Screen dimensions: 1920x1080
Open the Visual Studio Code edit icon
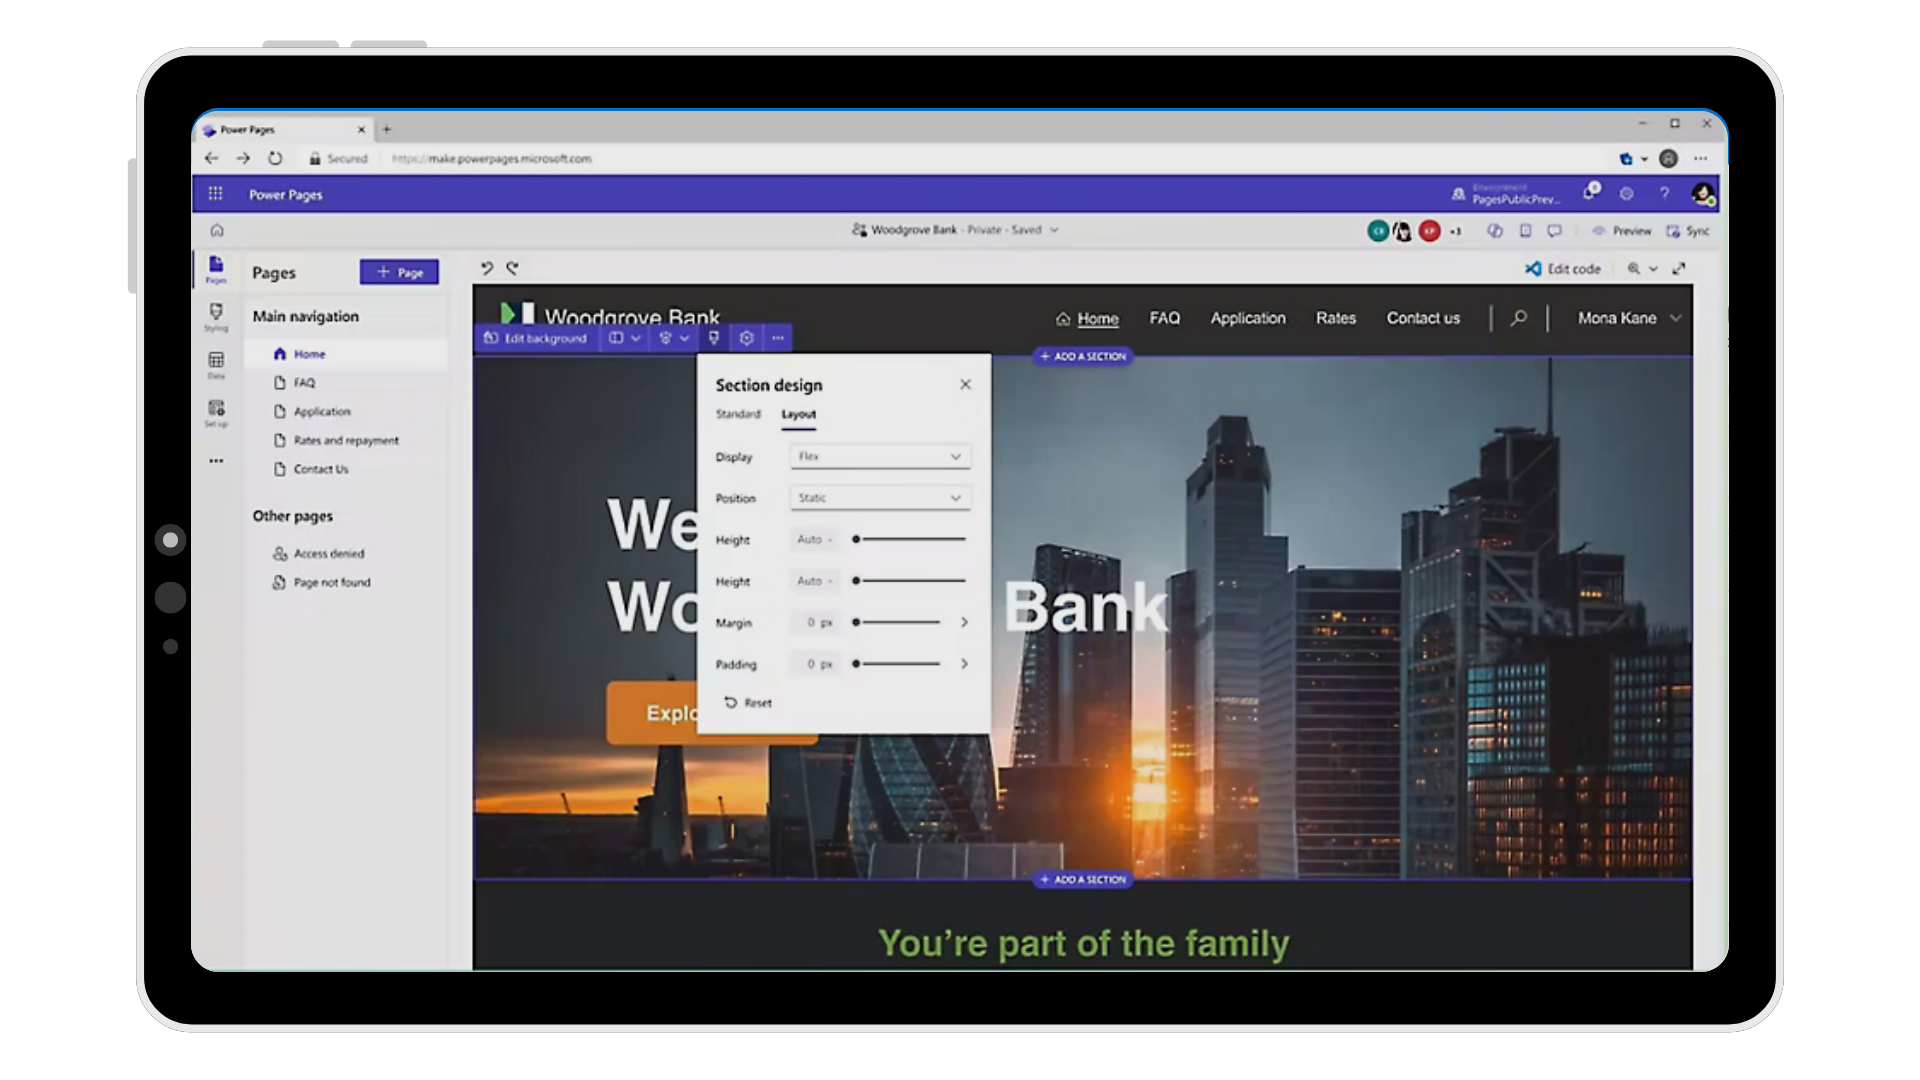[x=1533, y=268]
